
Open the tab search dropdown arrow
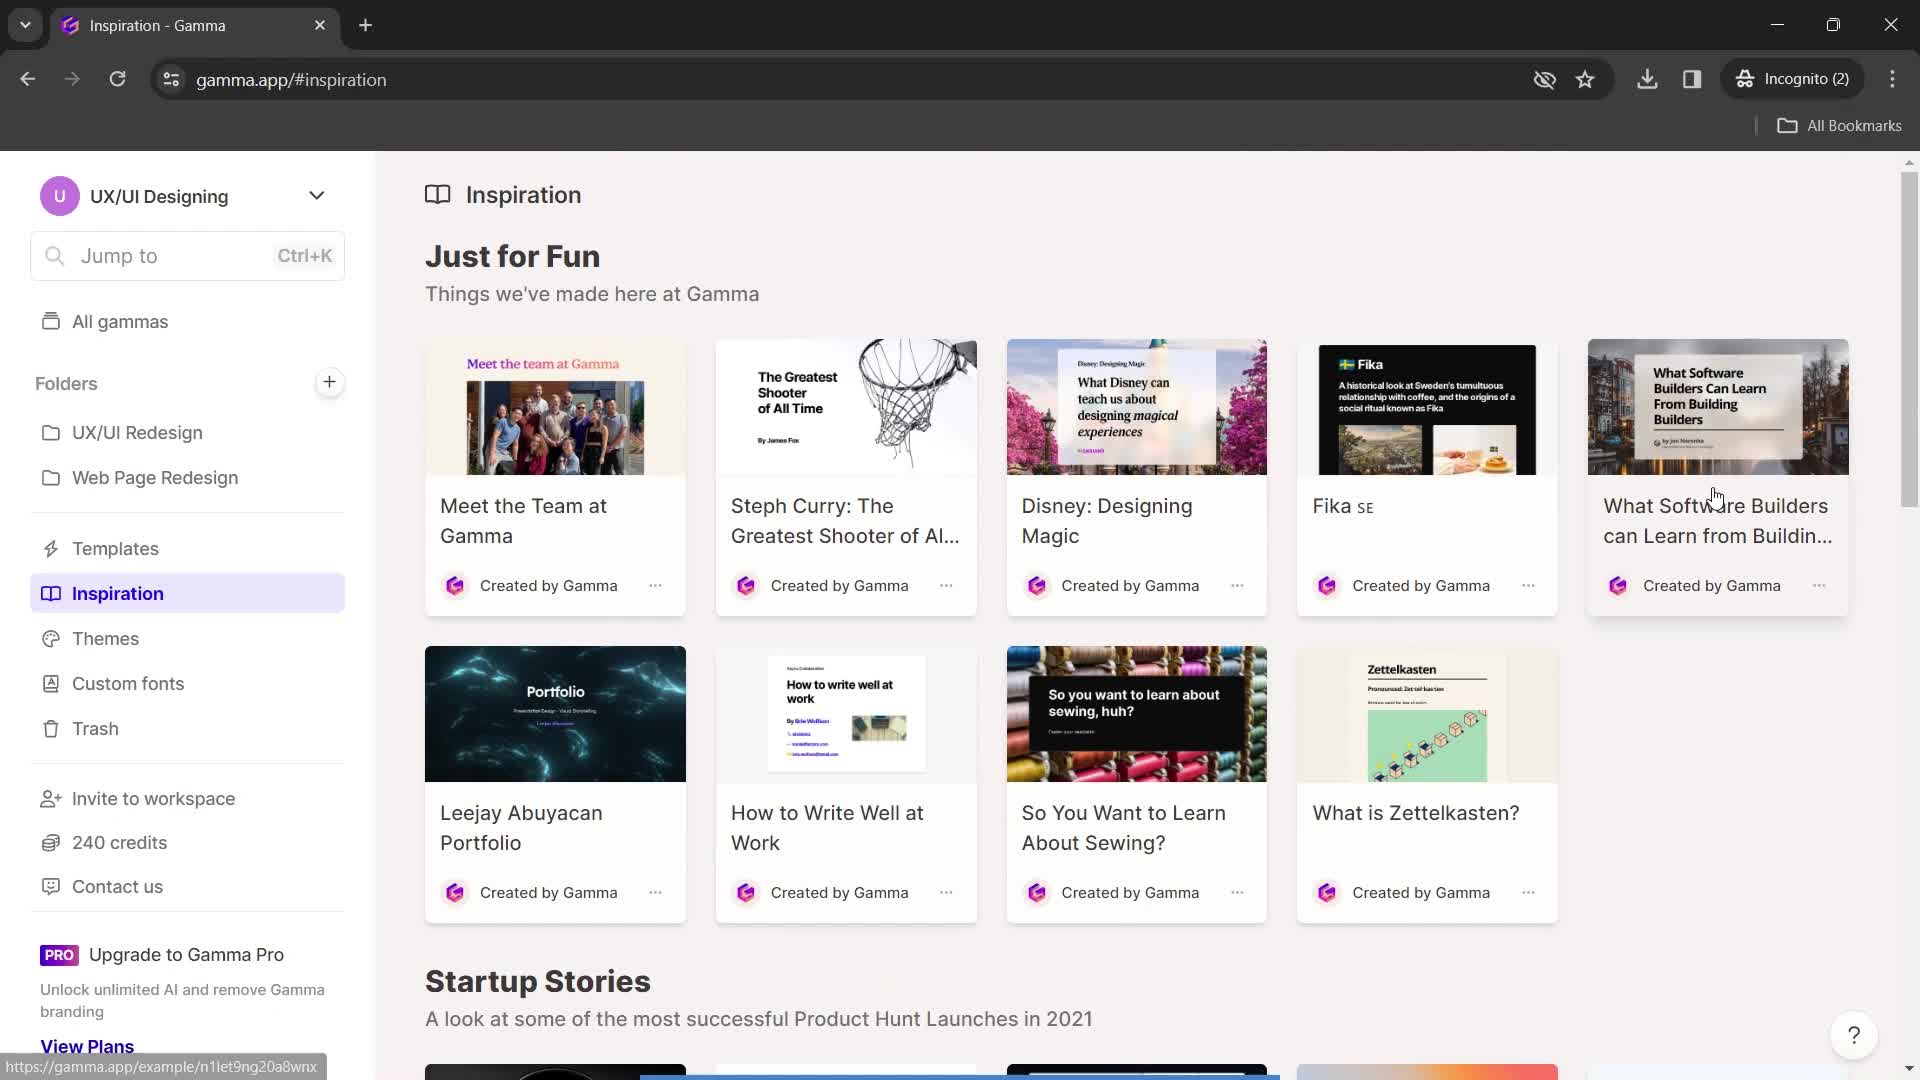25,25
